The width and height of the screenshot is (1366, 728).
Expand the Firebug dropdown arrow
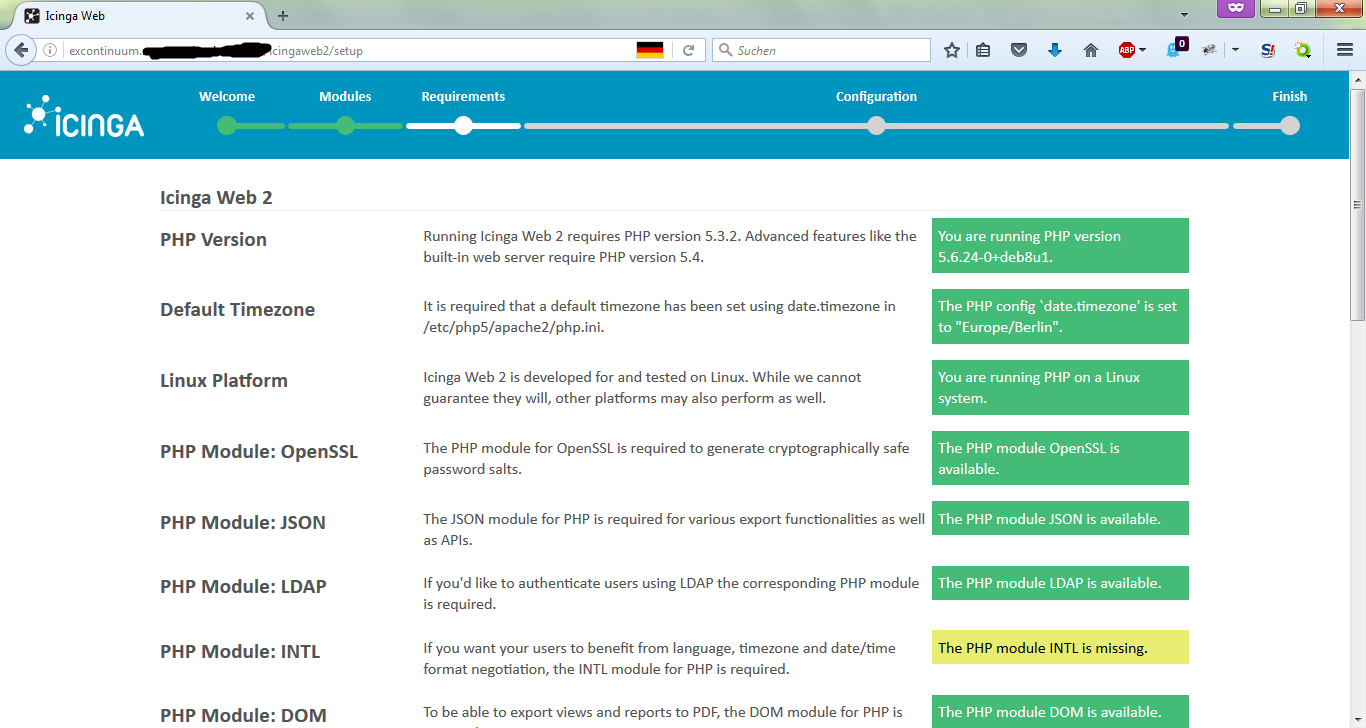coord(1236,50)
